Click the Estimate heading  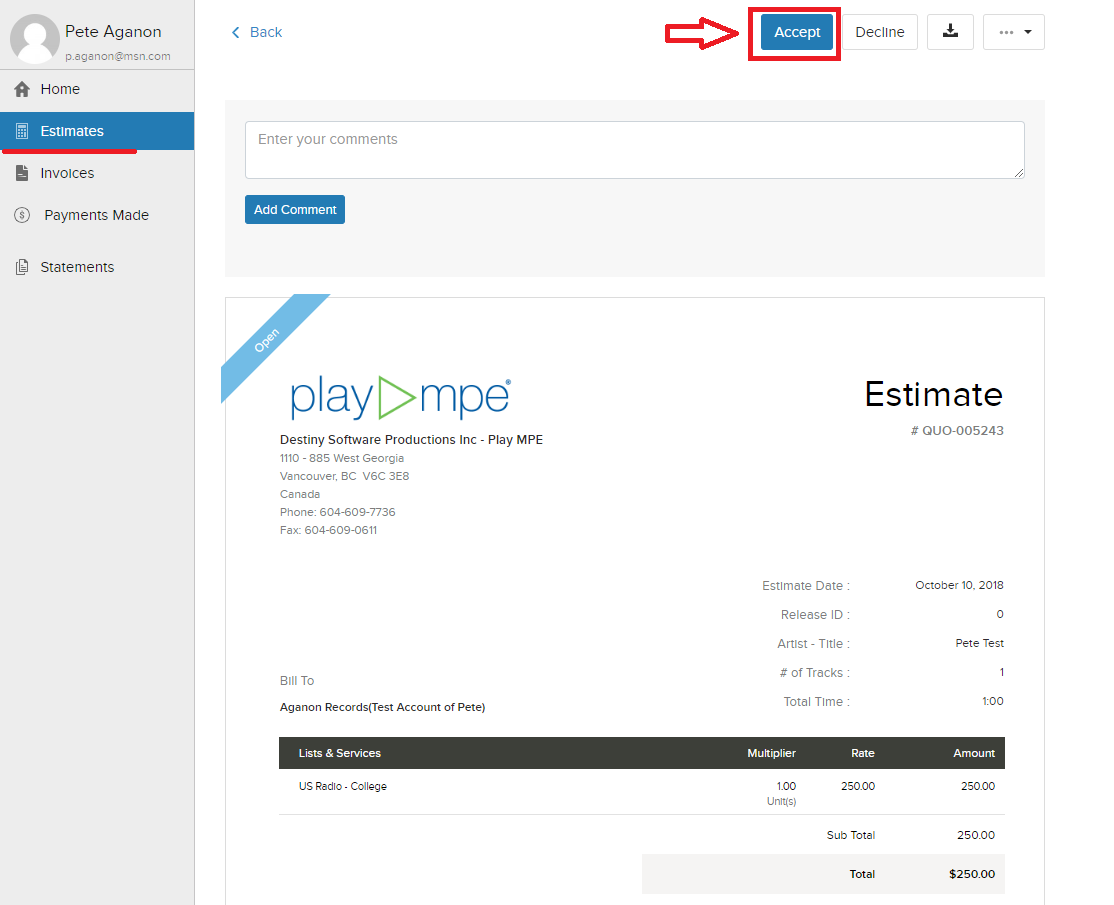pos(934,394)
